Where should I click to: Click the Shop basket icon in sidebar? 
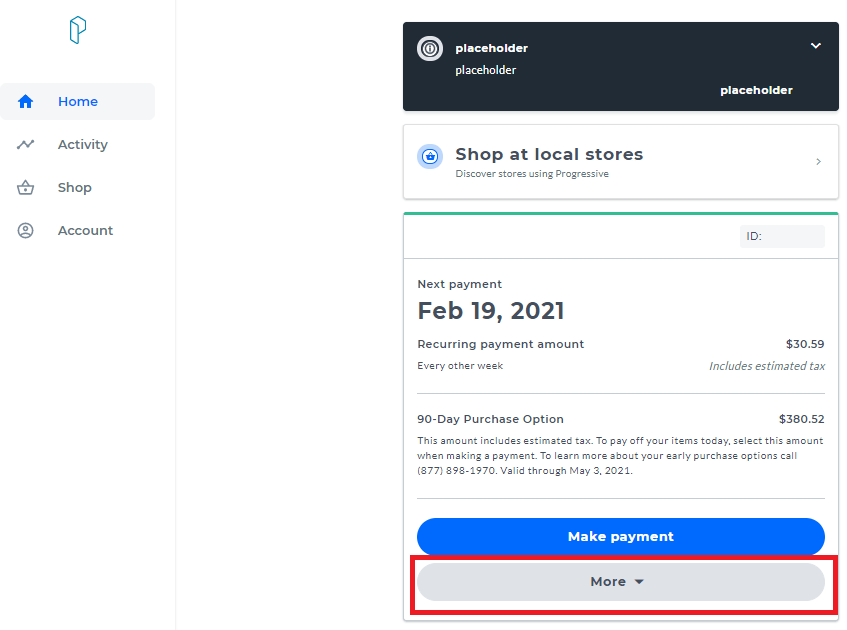[x=26, y=188]
